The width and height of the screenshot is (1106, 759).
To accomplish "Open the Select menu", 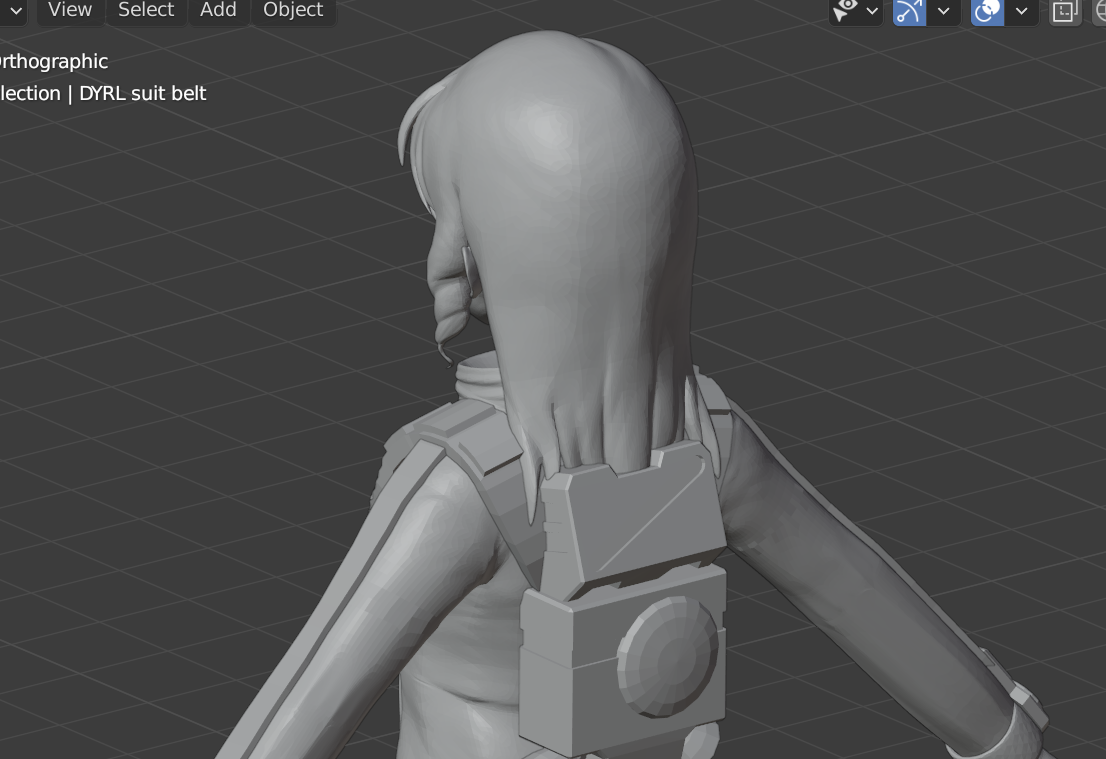I will pos(146,10).
